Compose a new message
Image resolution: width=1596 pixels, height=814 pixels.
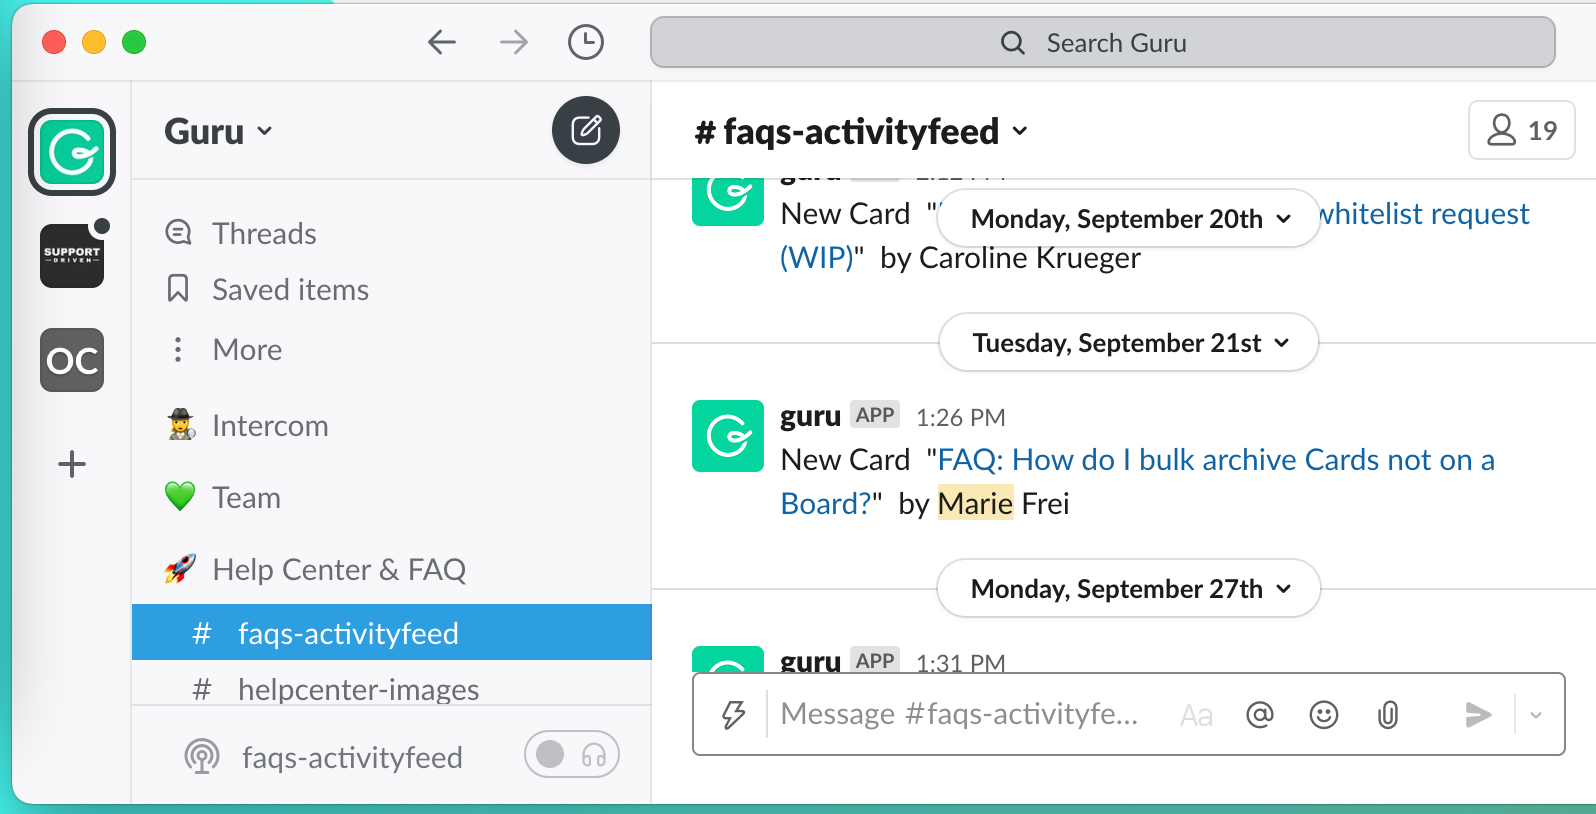click(x=586, y=130)
